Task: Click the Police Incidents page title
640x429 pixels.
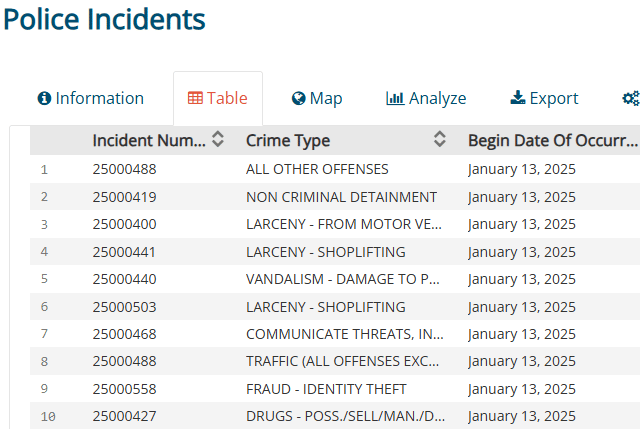Action: point(104,19)
